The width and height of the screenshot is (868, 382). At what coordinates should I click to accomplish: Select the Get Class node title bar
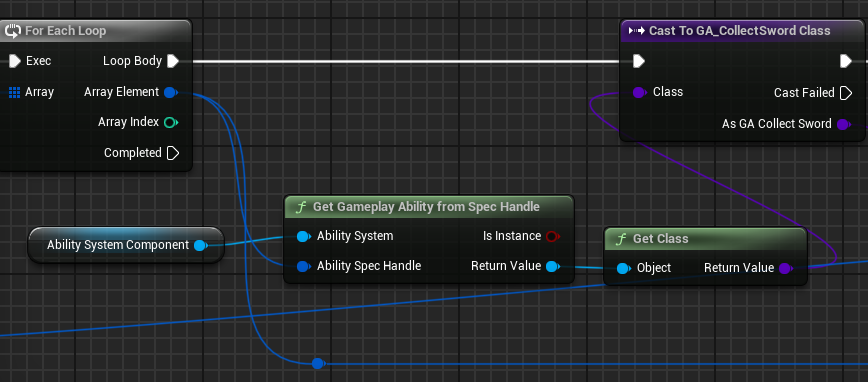coord(705,239)
